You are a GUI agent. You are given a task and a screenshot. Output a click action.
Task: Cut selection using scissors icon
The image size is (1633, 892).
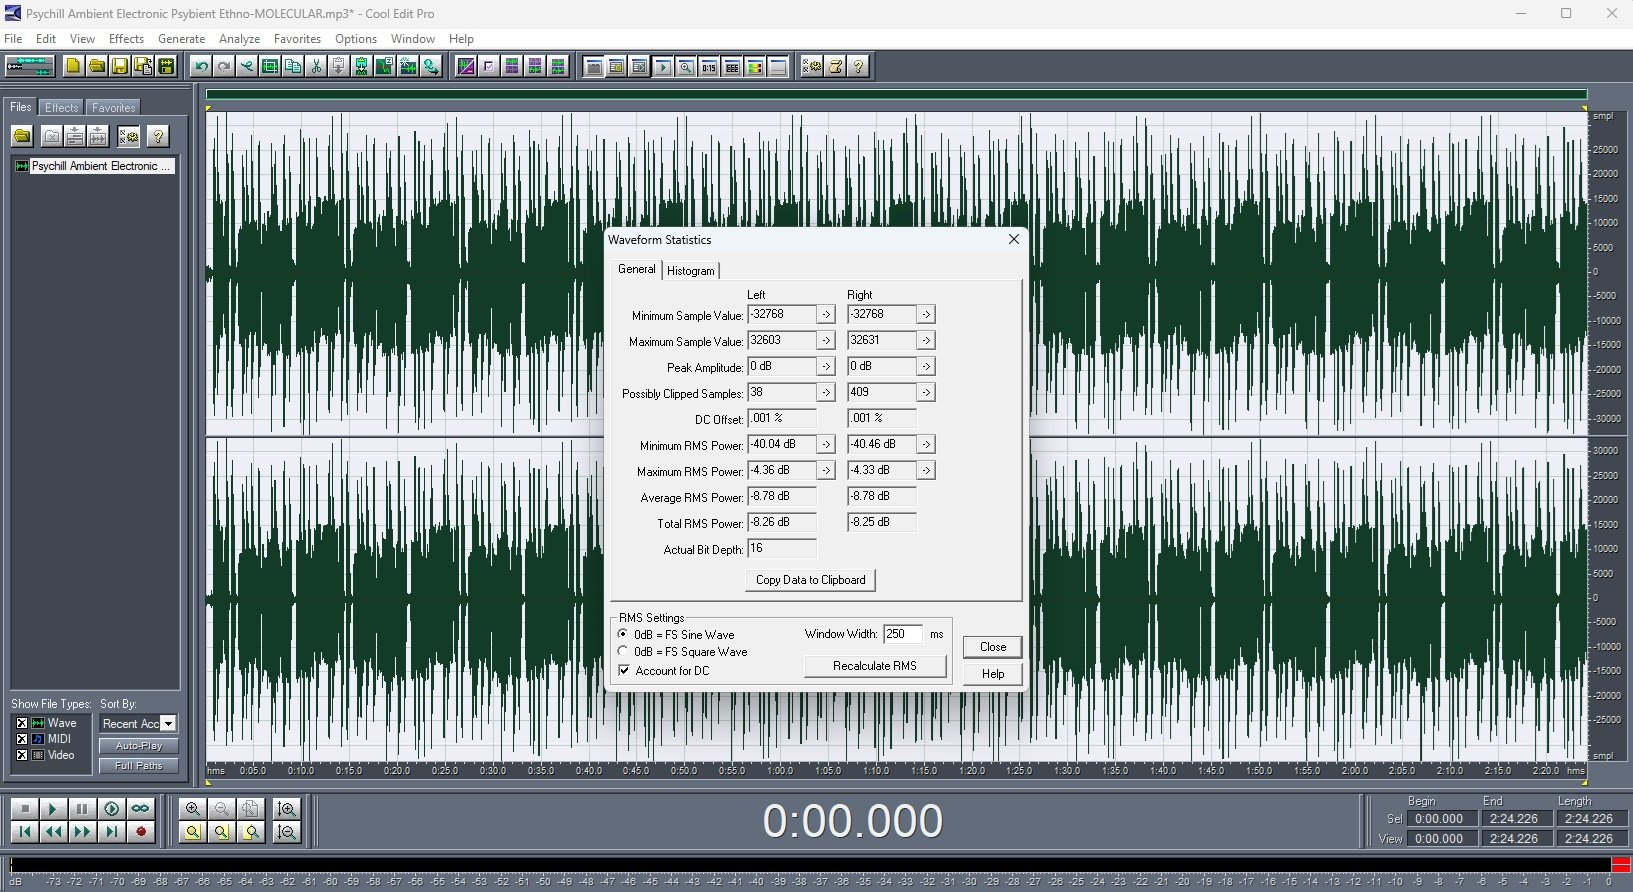[x=316, y=67]
